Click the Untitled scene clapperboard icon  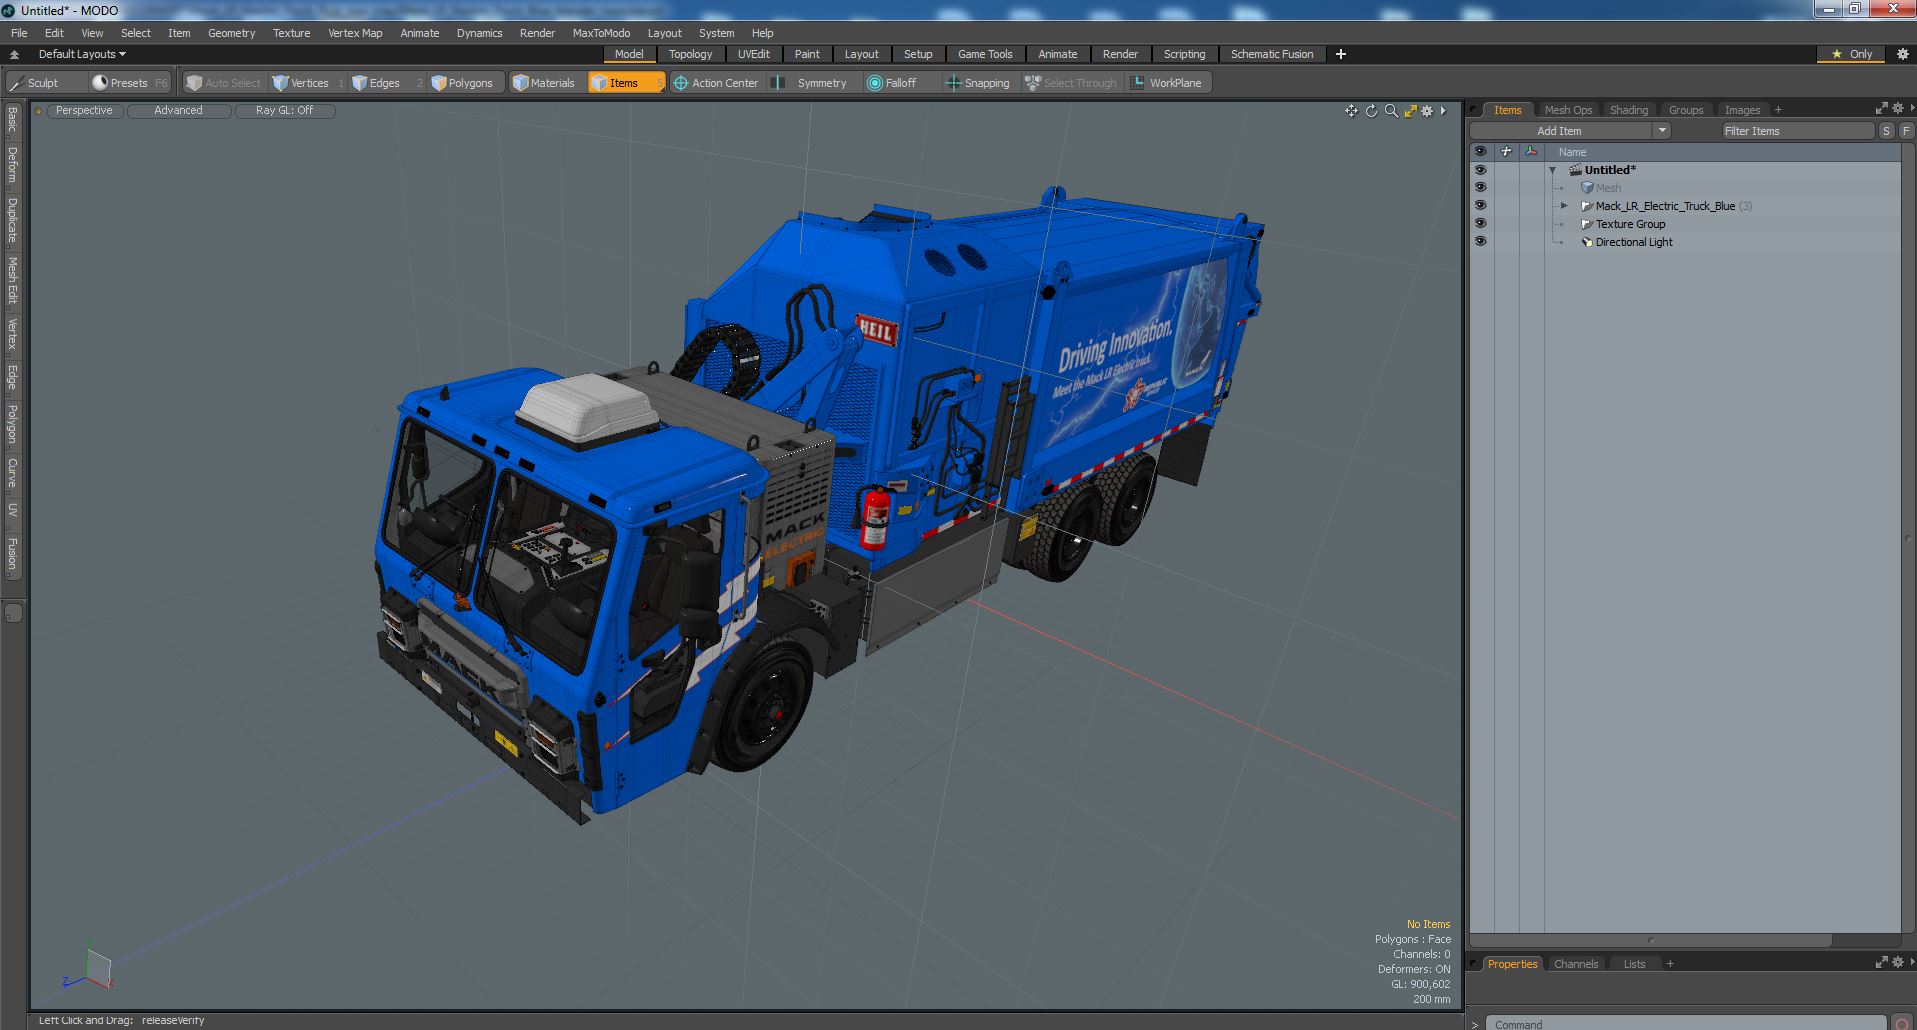(x=1575, y=170)
